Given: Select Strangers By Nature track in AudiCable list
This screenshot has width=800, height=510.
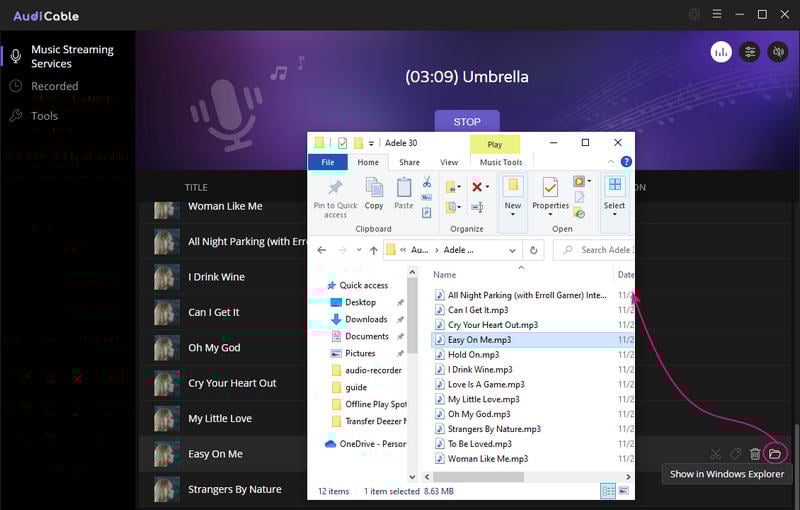Looking at the screenshot, I should pos(235,489).
